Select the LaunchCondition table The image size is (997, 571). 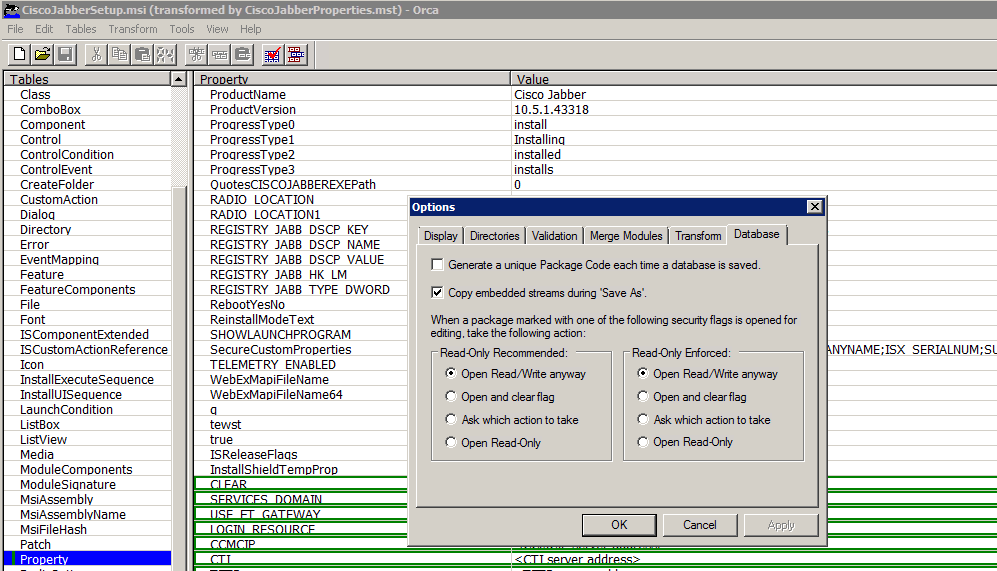click(66, 409)
